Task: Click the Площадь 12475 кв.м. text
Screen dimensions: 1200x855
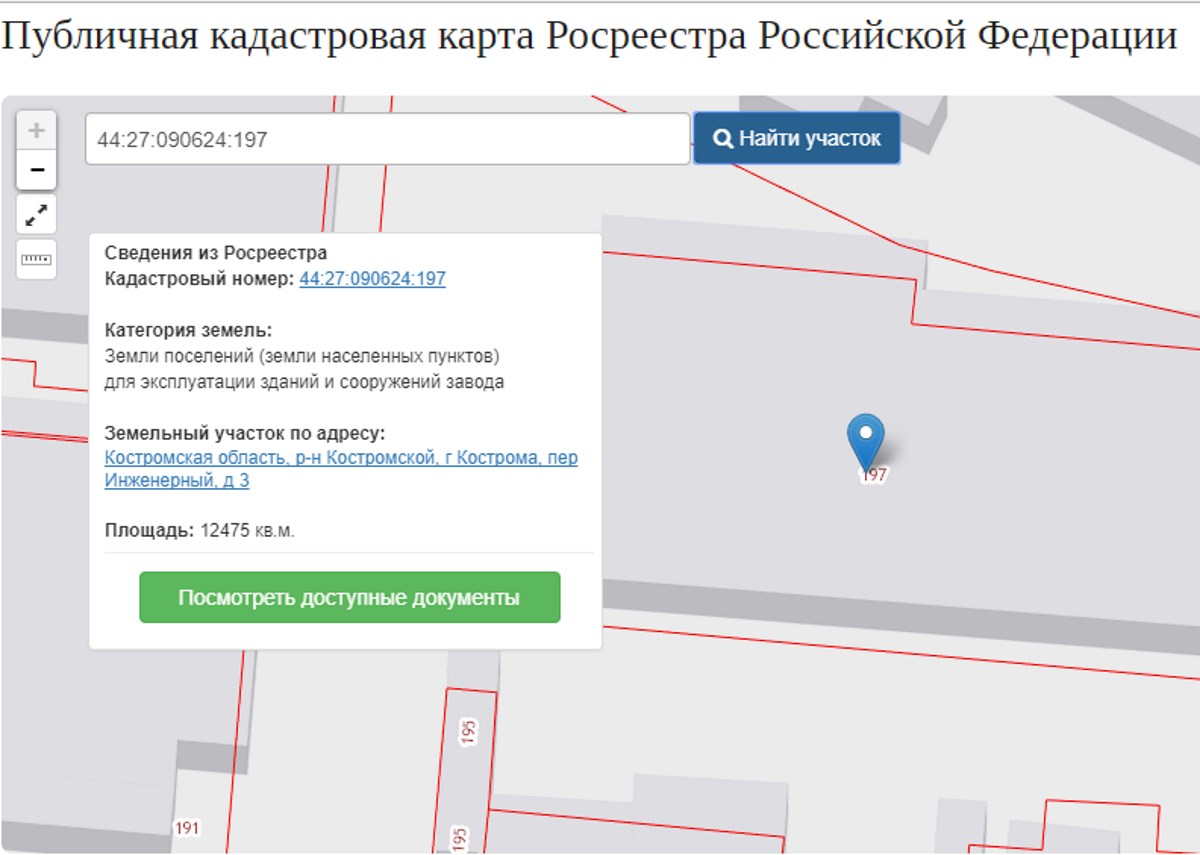Action: click(200, 531)
